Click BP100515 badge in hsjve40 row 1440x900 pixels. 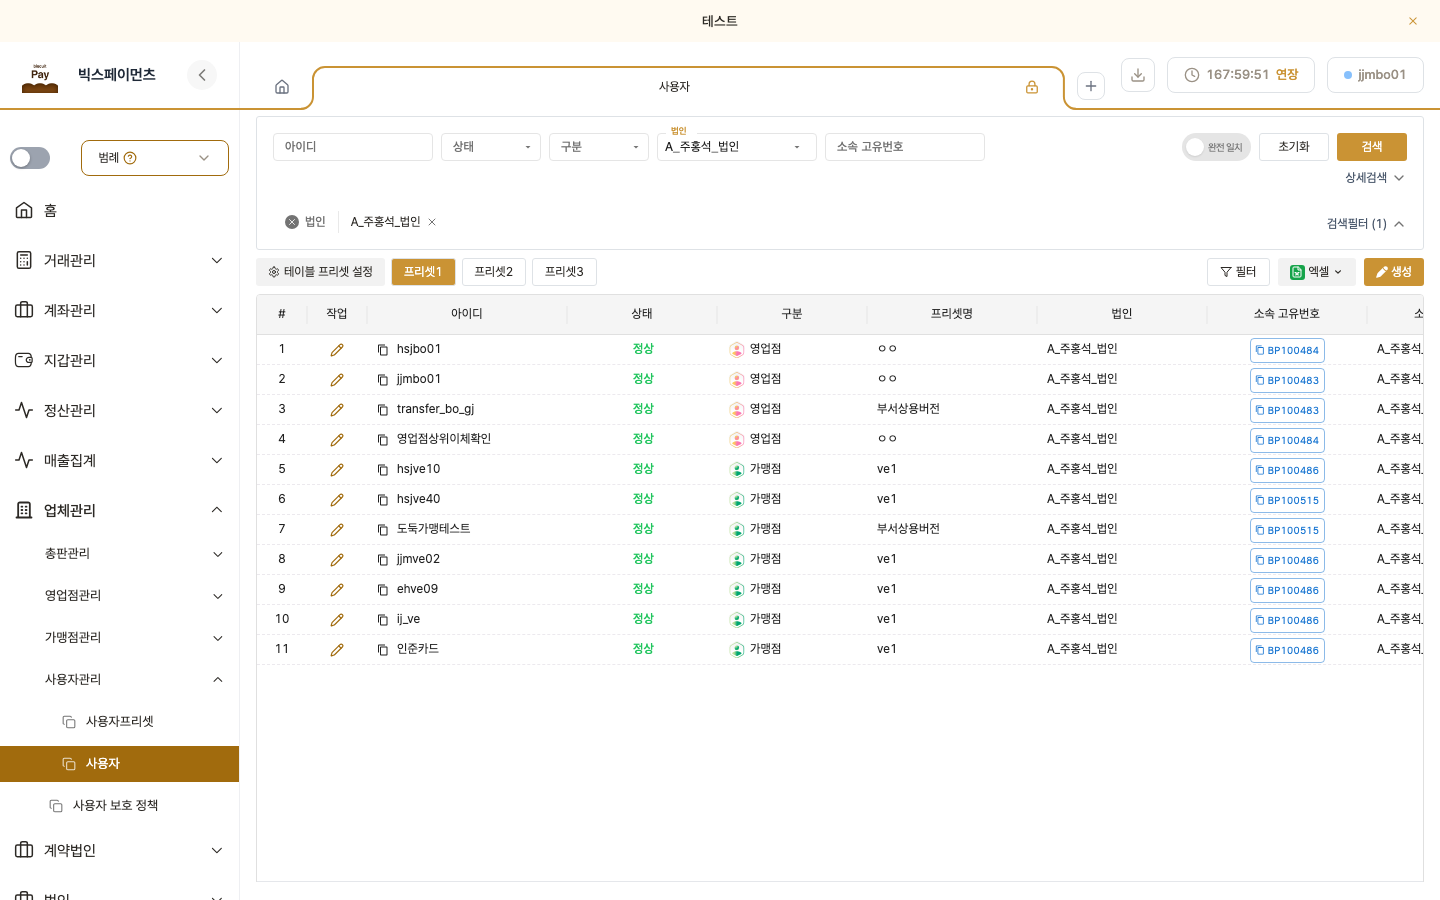pyautogui.click(x=1287, y=500)
